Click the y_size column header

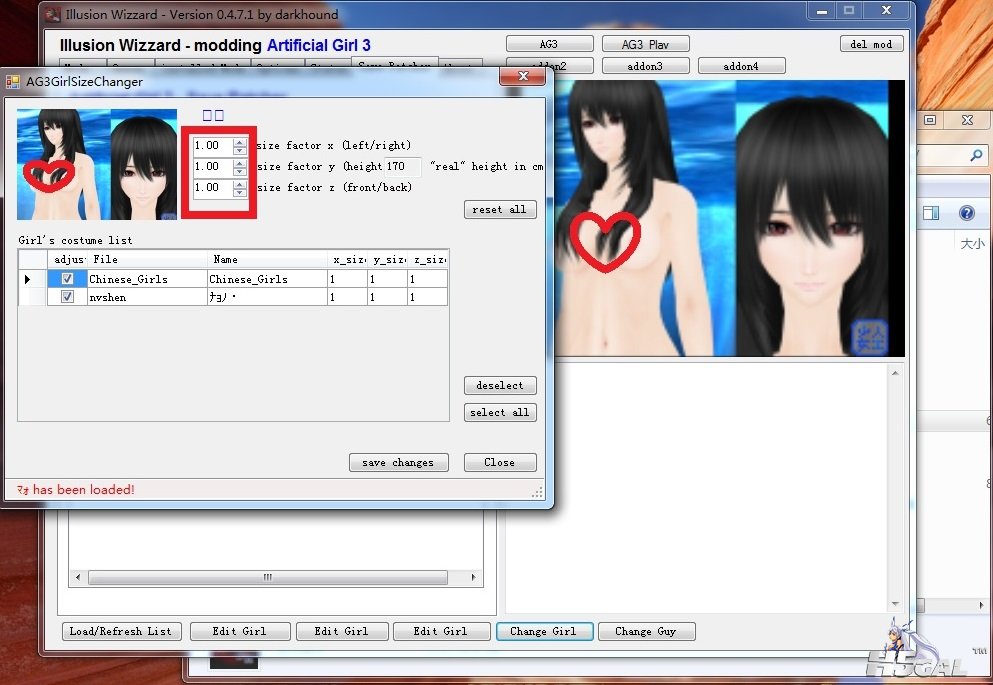(x=387, y=259)
